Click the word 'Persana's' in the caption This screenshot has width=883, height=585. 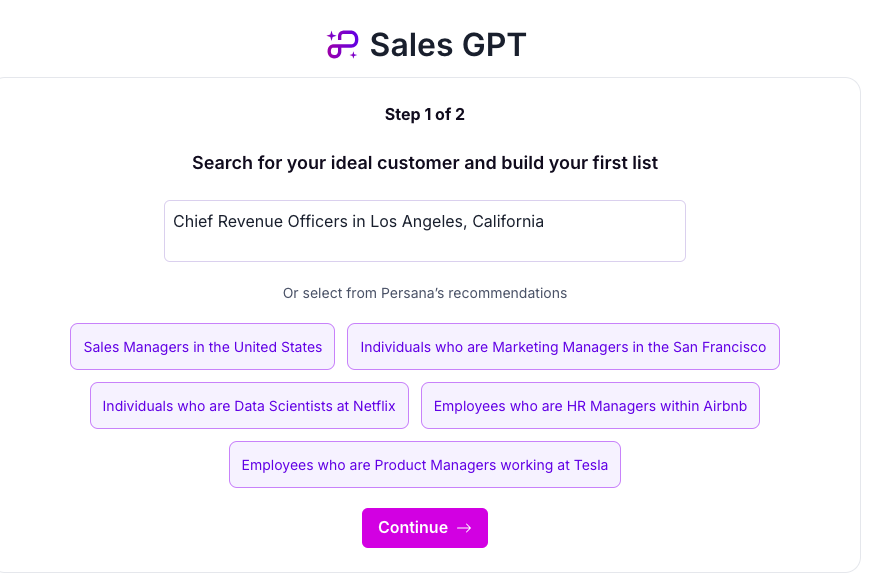403,294
